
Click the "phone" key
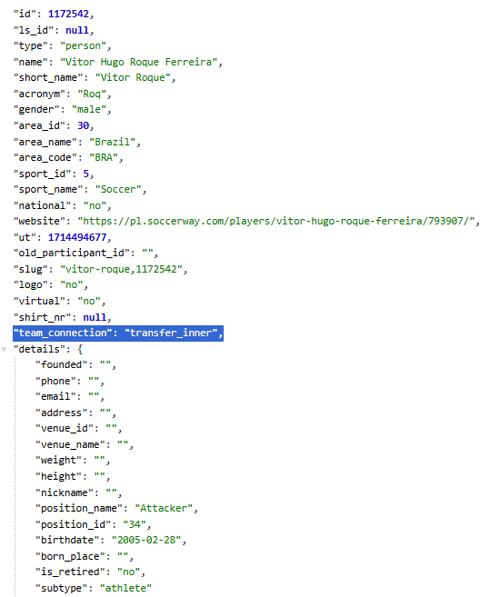click(x=56, y=381)
